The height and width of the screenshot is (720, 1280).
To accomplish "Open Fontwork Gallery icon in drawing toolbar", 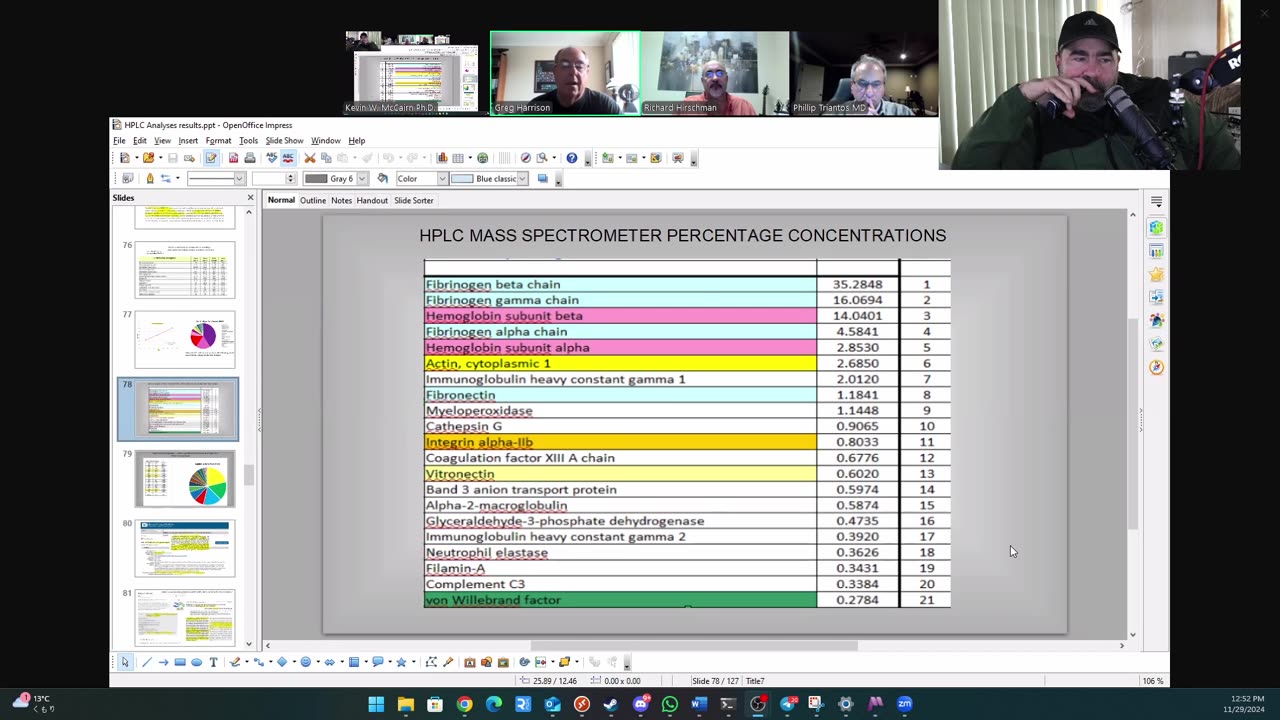I will [x=470, y=662].
